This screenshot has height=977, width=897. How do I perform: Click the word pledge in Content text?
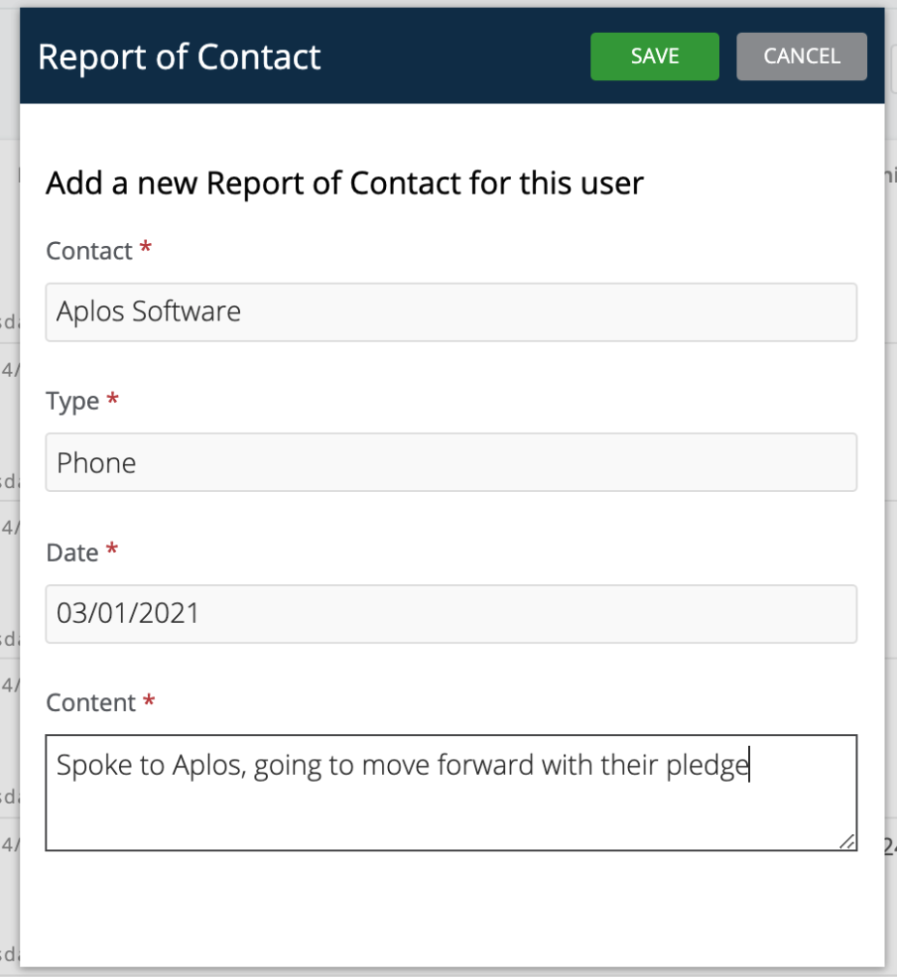pyautogui.click(x=707, y=766)
